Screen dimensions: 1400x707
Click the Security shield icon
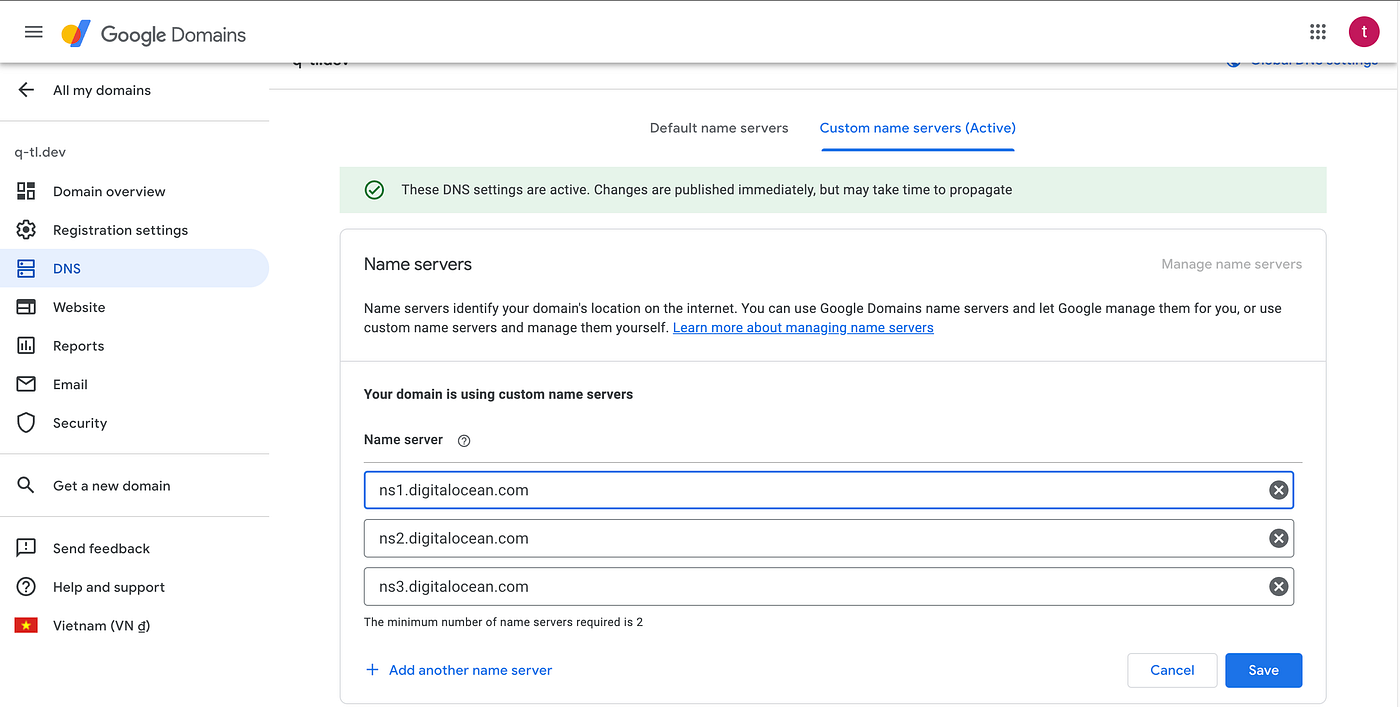tap(27, 423)
